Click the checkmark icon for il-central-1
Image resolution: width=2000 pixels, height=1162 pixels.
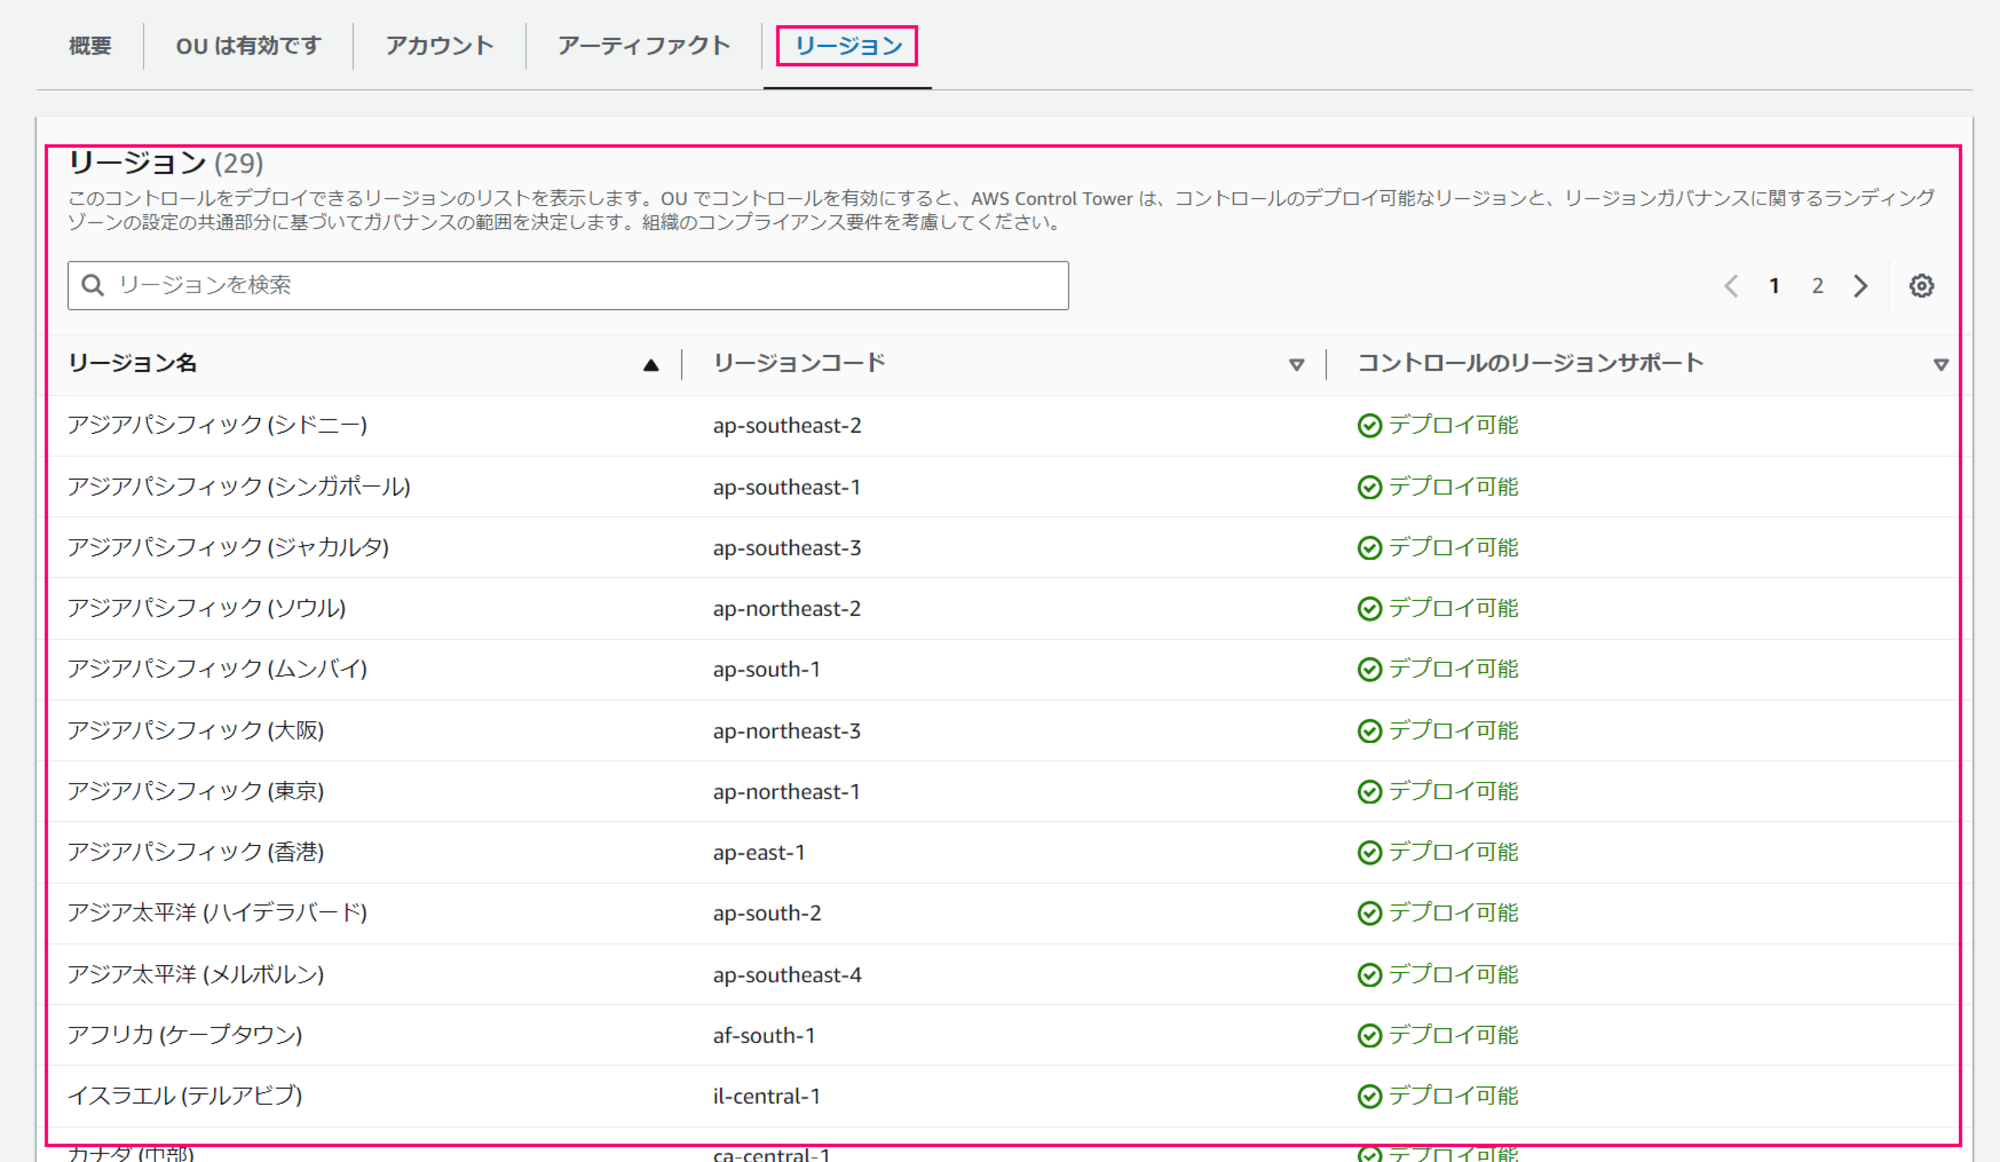[1370, 1097]
